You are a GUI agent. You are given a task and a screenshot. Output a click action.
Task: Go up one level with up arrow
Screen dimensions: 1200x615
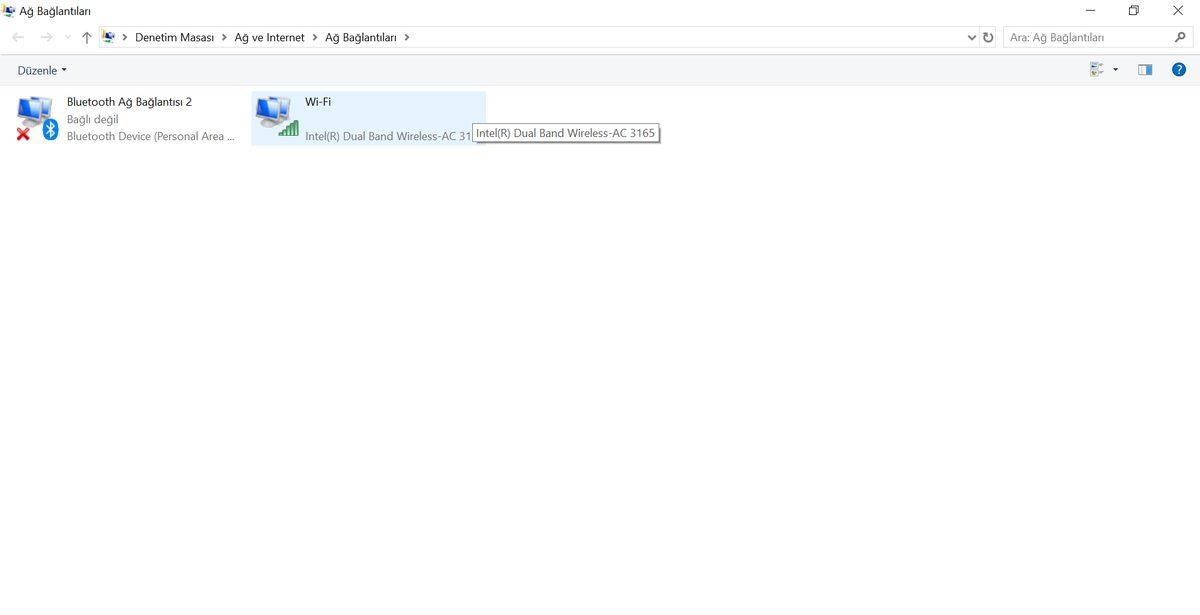click(x=87, y=38)
